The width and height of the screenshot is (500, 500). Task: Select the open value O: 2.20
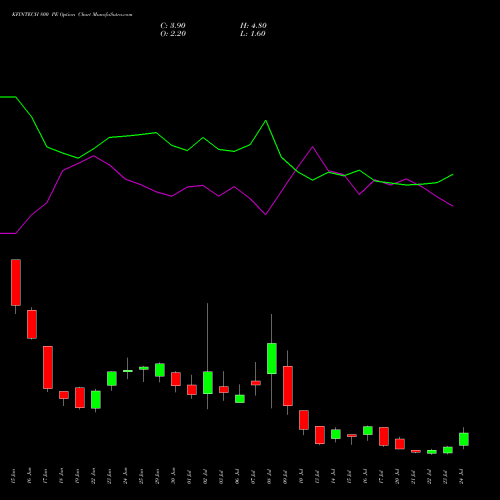click(x=173, y=34)
